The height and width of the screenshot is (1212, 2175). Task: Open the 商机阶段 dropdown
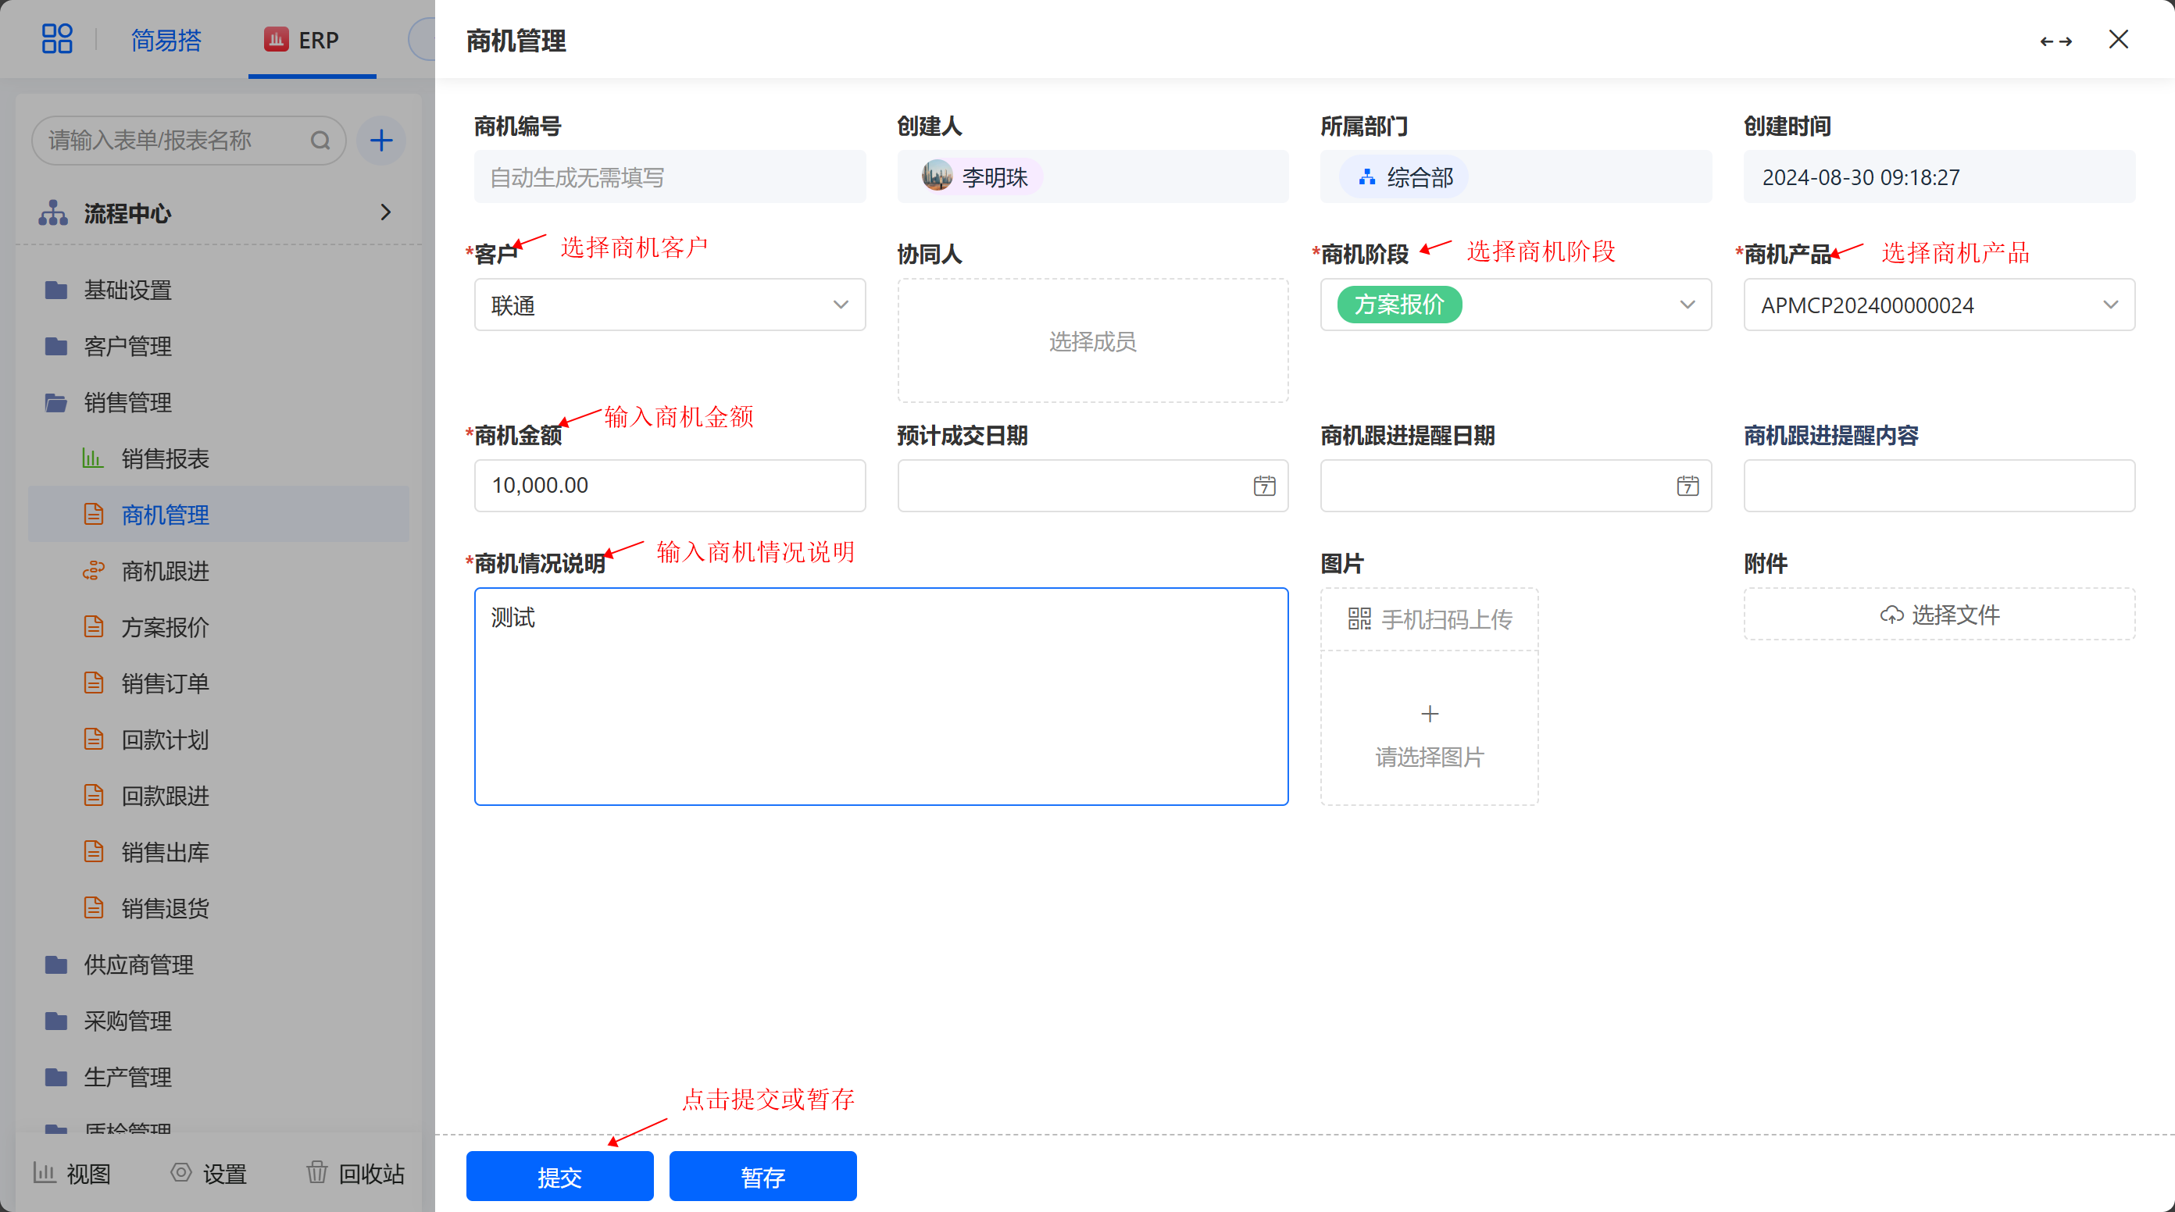pos(1516,305)
